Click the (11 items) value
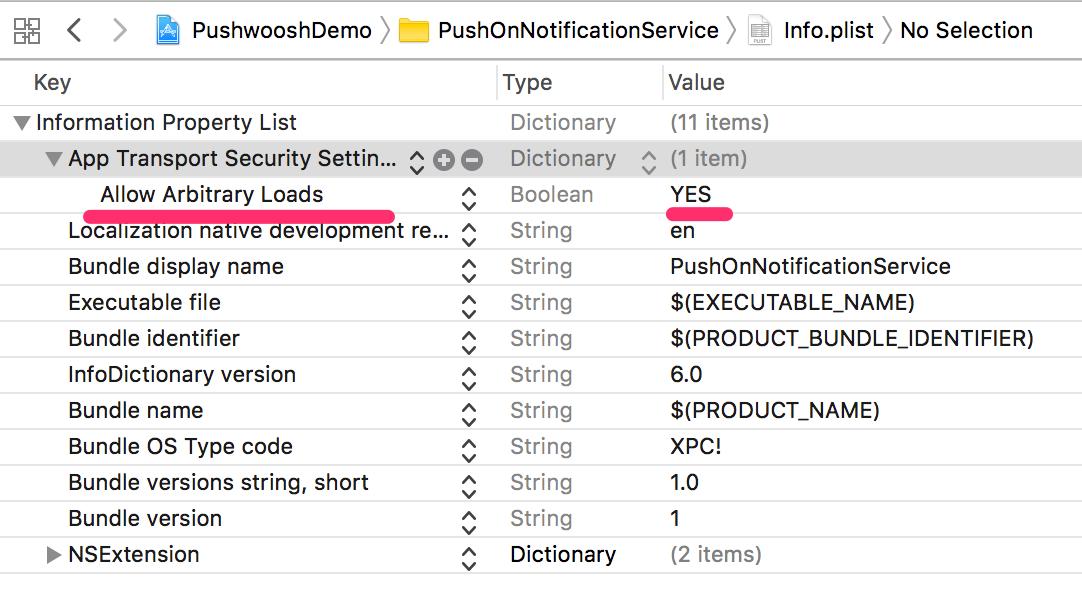 point(719,123)
